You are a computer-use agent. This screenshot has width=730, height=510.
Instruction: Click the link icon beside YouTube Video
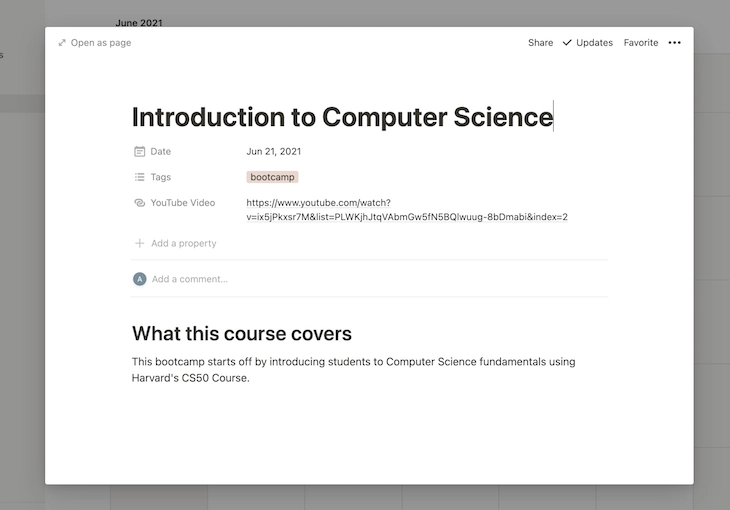(140, 203)
